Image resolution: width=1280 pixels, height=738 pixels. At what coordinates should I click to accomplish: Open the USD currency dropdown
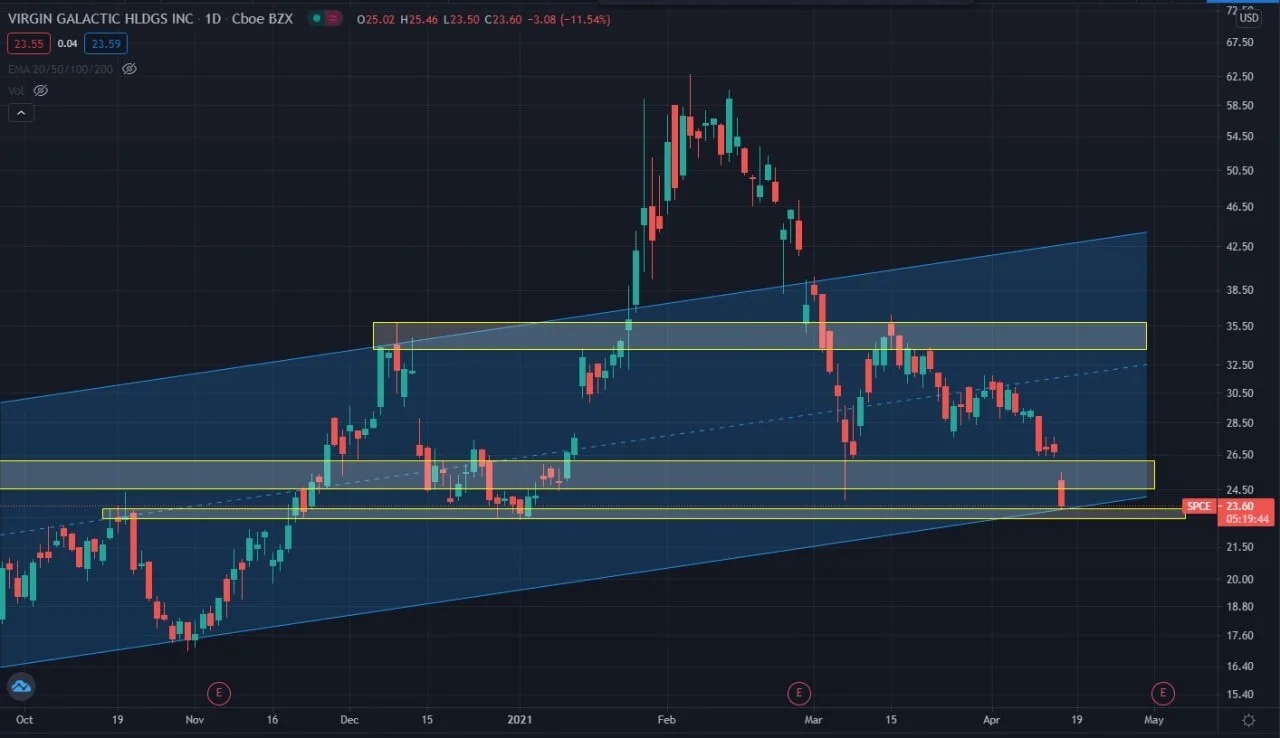[1249, 17]
